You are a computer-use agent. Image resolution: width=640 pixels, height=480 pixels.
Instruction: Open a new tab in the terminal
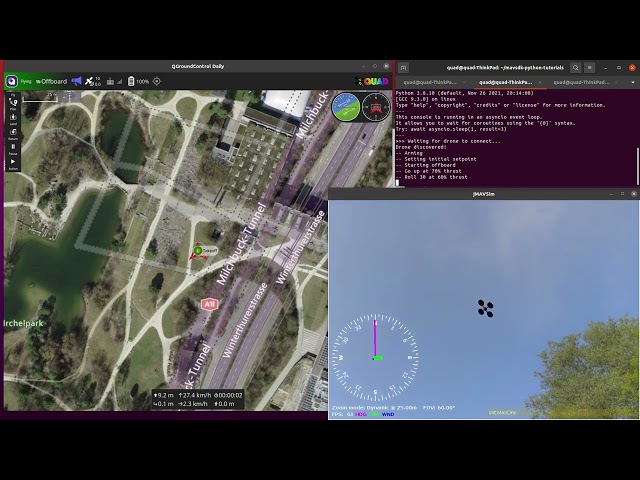(403, 67)
